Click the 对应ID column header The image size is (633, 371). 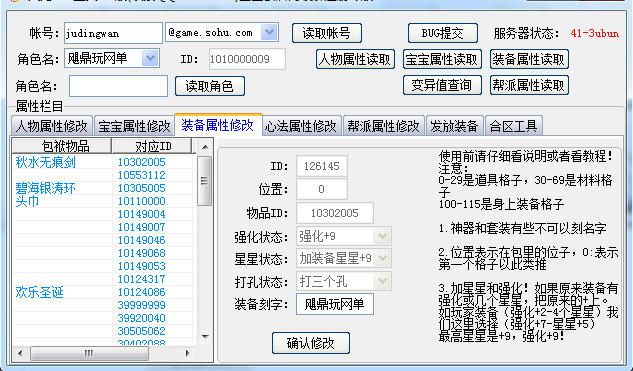[152, 146]
